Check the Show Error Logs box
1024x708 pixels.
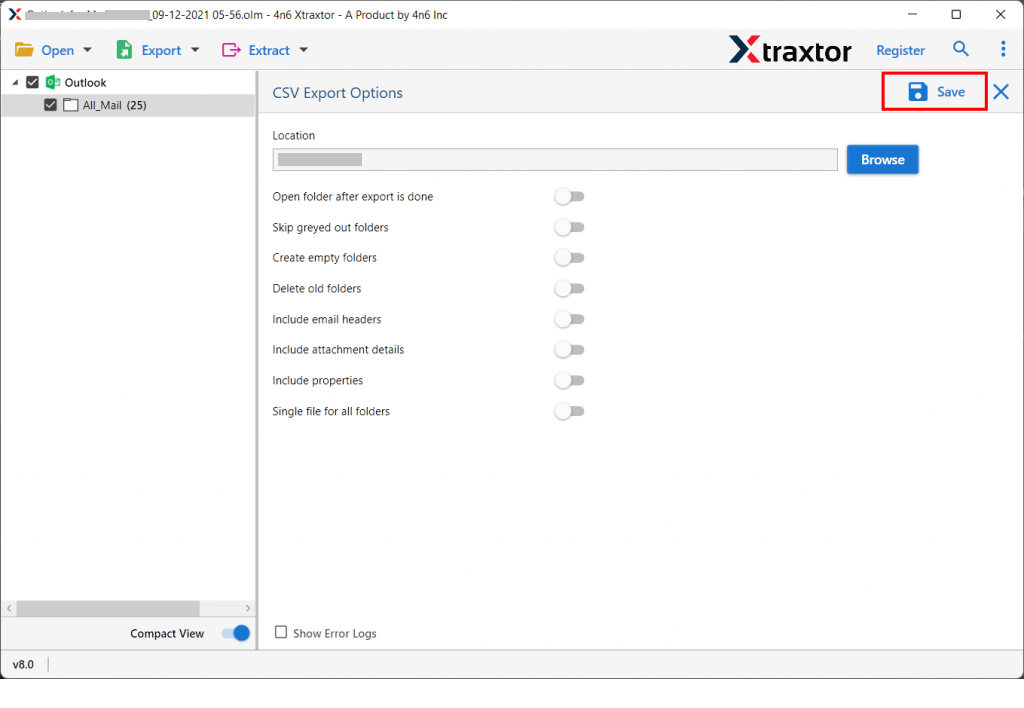pyautogui.click(x=281, y=633)
